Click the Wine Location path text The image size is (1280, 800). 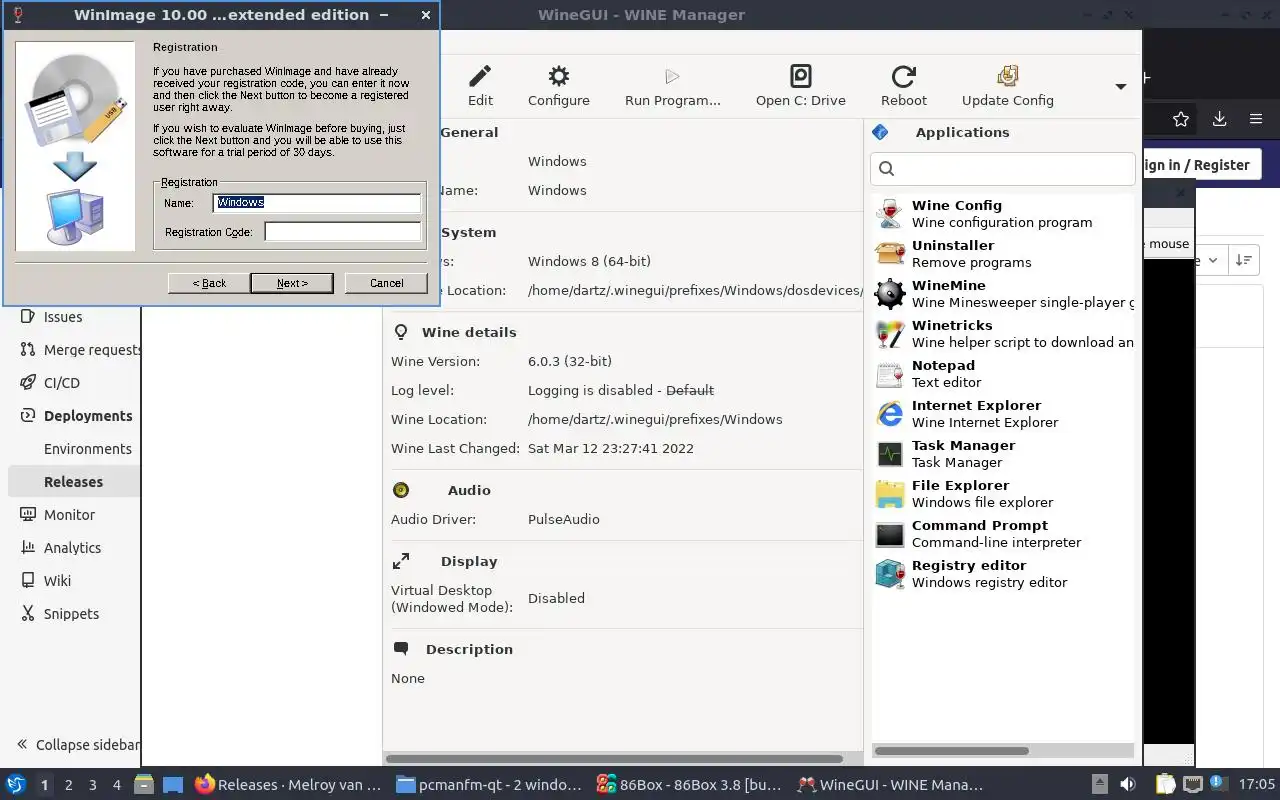(655, 419)
